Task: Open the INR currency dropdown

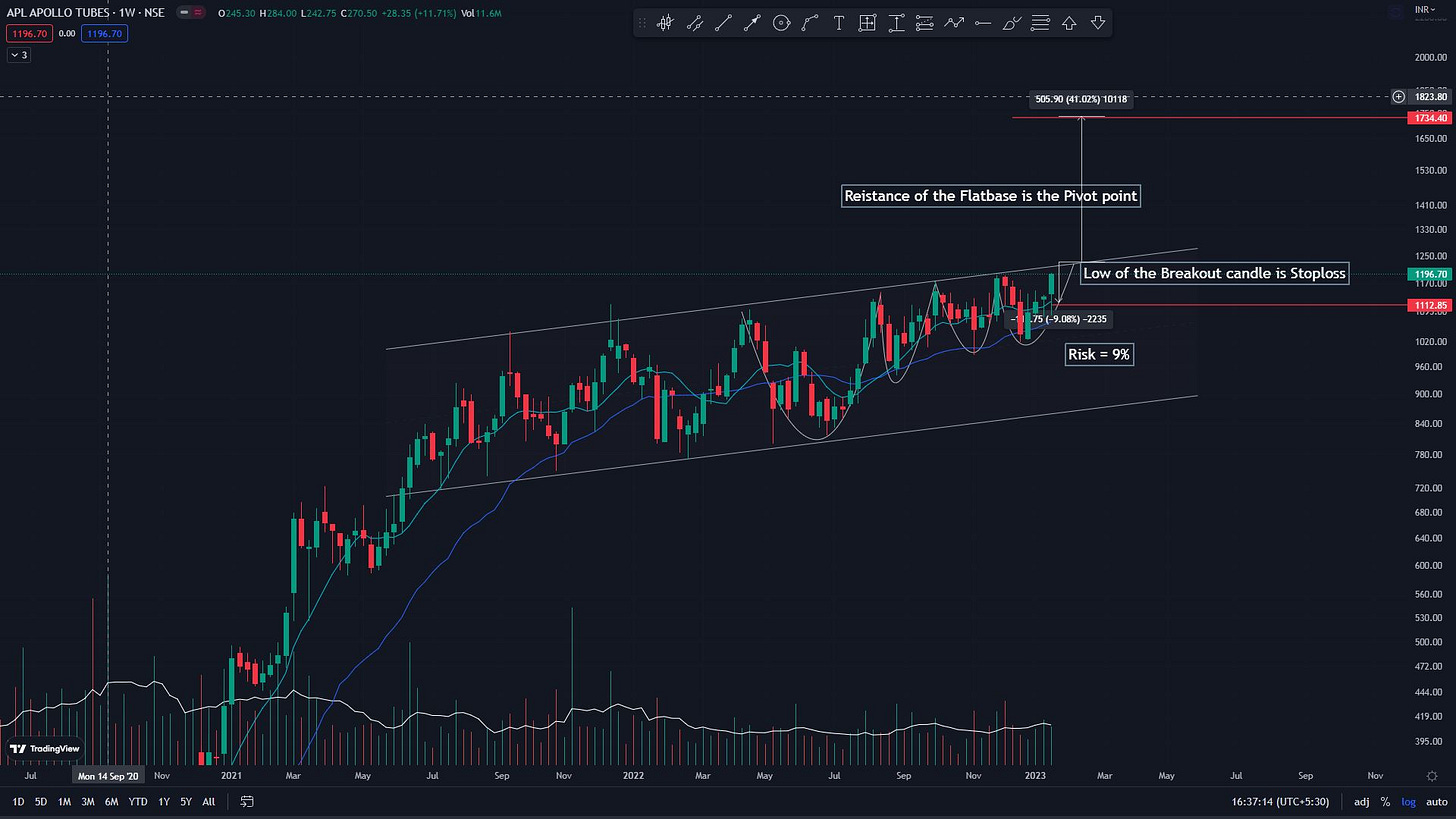Action: tap(1425, 10)
